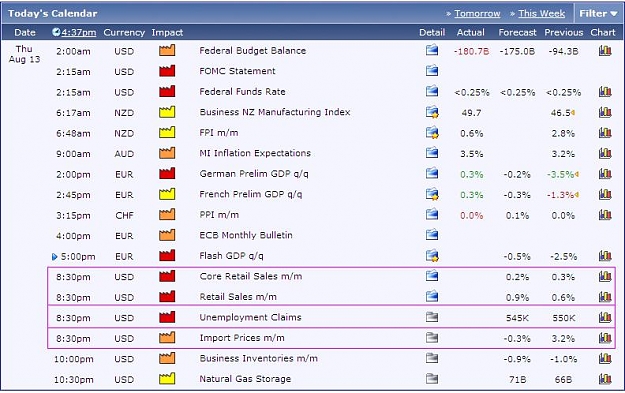The width and height of the screenshot is (625, 393).
Task: Expand the 5:00pm Flash GDP row arrow
Action: [x=55, y=257]
